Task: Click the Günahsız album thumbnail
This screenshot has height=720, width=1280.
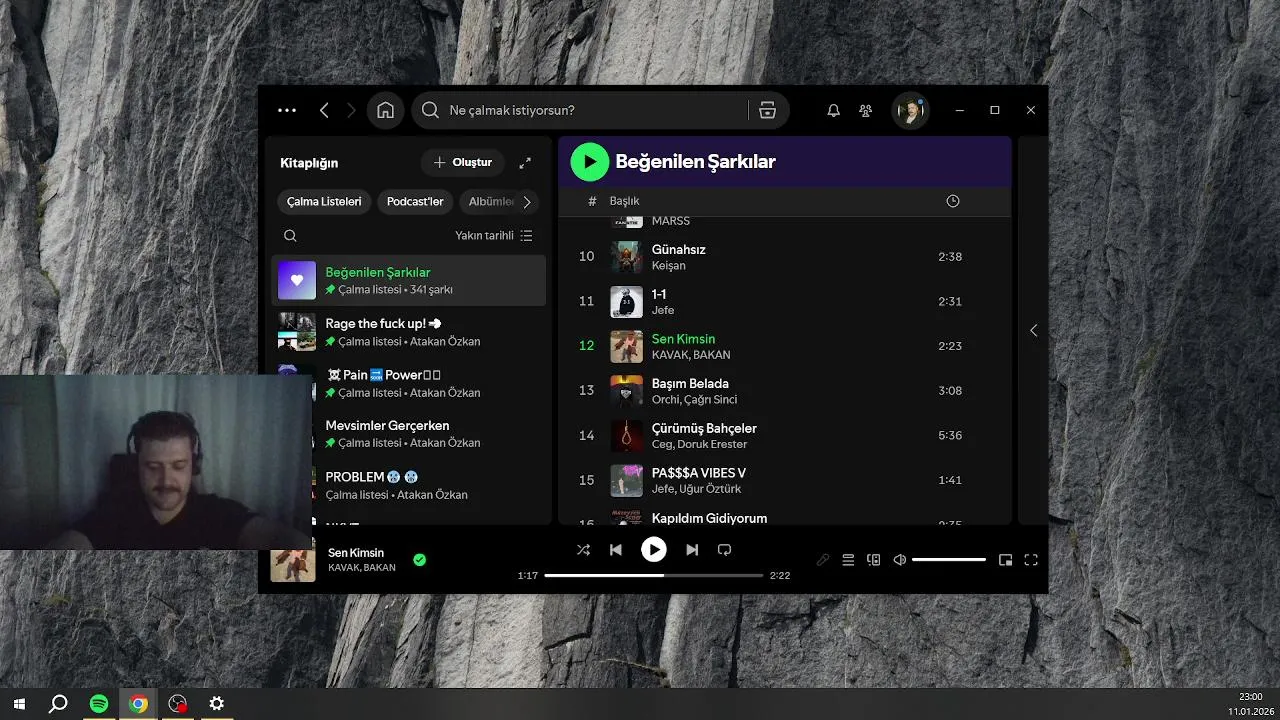Action: [627, 257]
